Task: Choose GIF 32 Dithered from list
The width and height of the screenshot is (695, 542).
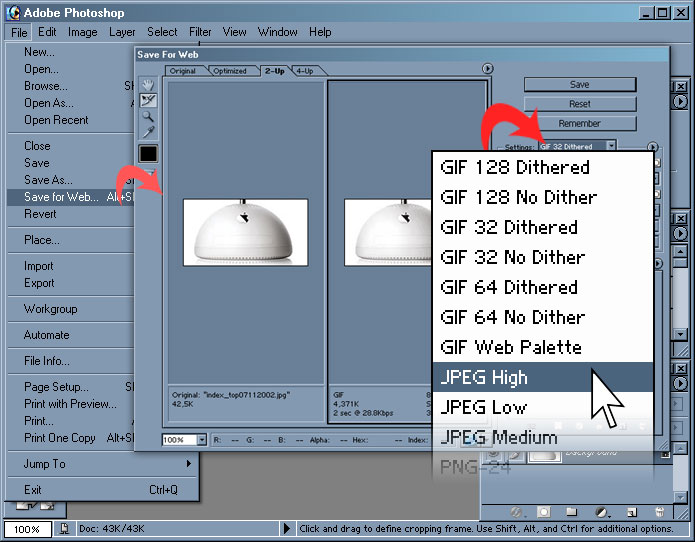Action: 543,227
